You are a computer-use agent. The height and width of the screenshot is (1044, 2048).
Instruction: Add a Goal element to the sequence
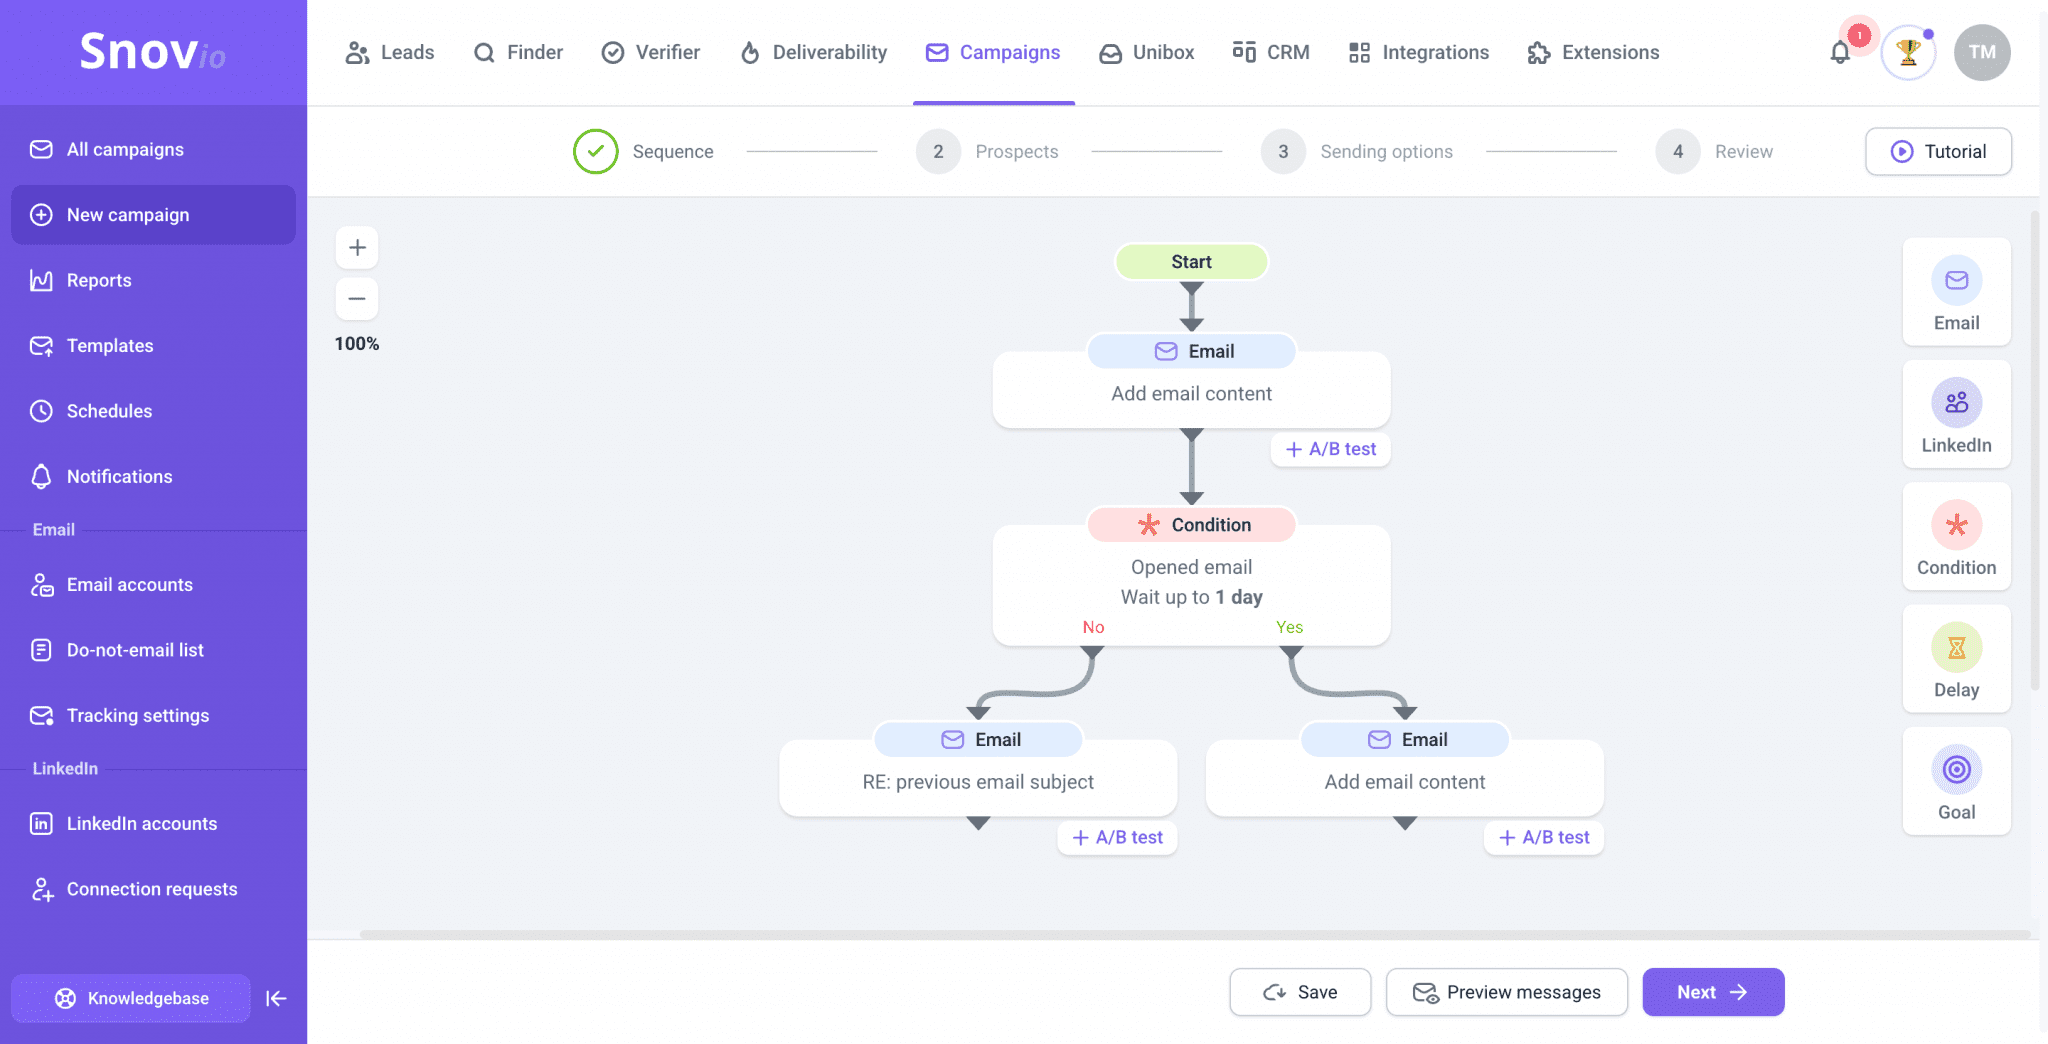pyautogui.click(x=1955, y=781)
